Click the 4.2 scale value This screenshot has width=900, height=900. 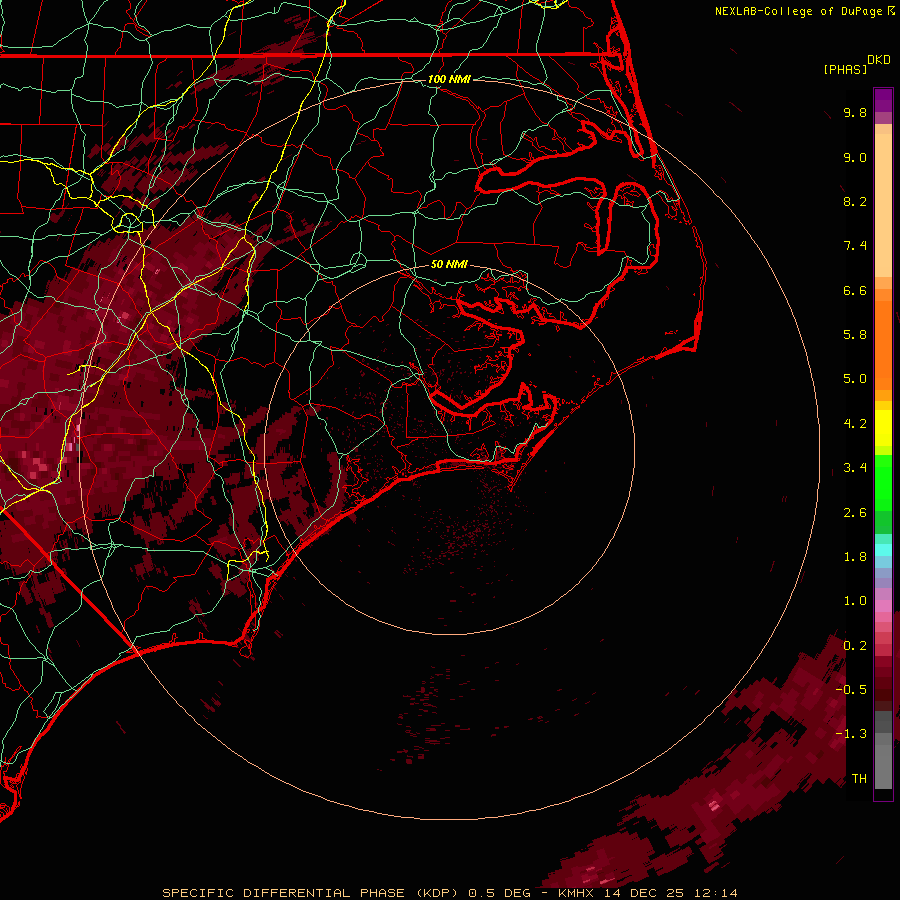pos(855,424)
